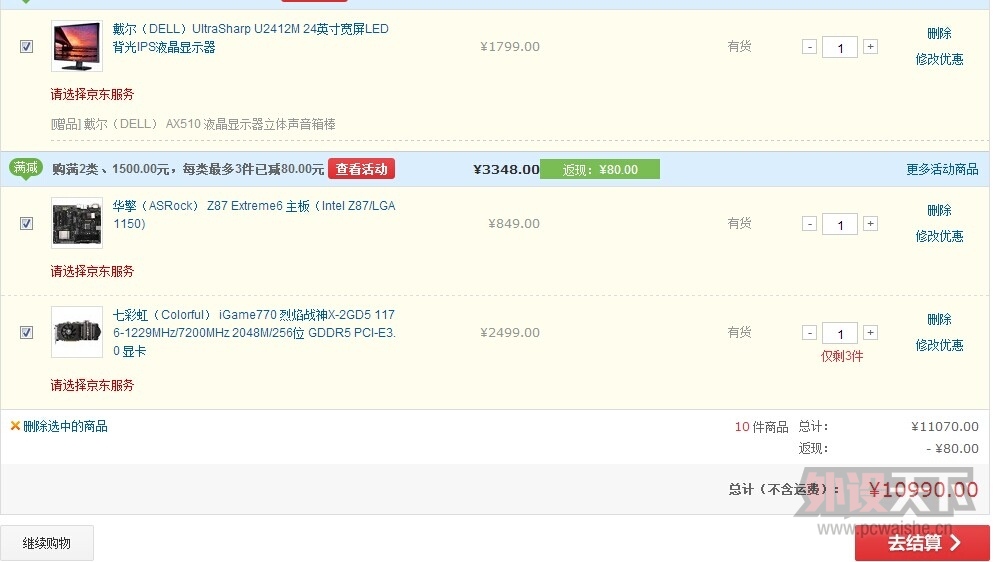Open the 七彩虹 iGame770 显卡 product link

[x=254, y=333]
